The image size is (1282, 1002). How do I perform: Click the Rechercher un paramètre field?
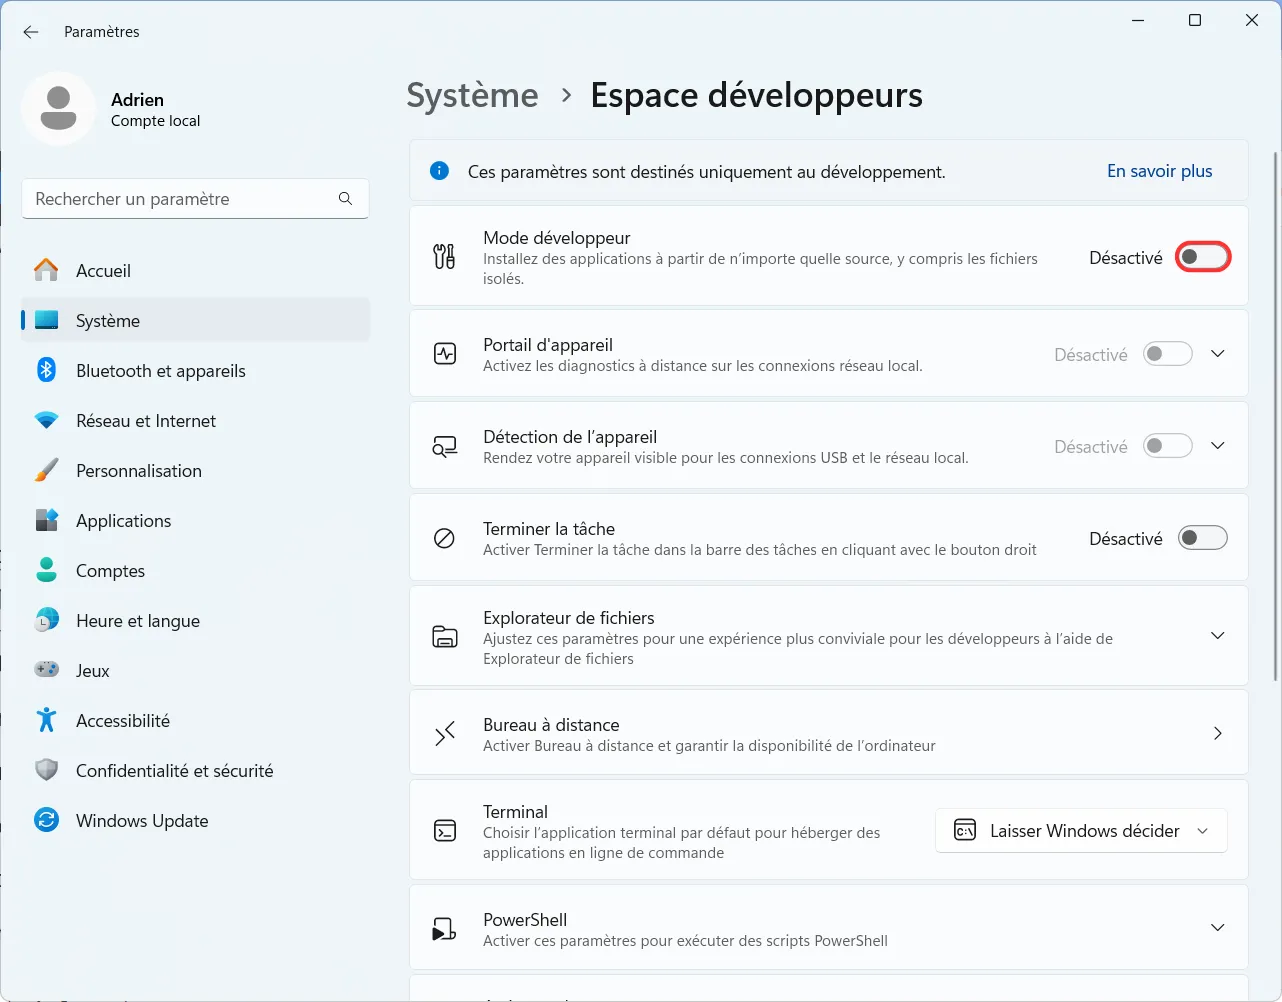coord(195,199)
